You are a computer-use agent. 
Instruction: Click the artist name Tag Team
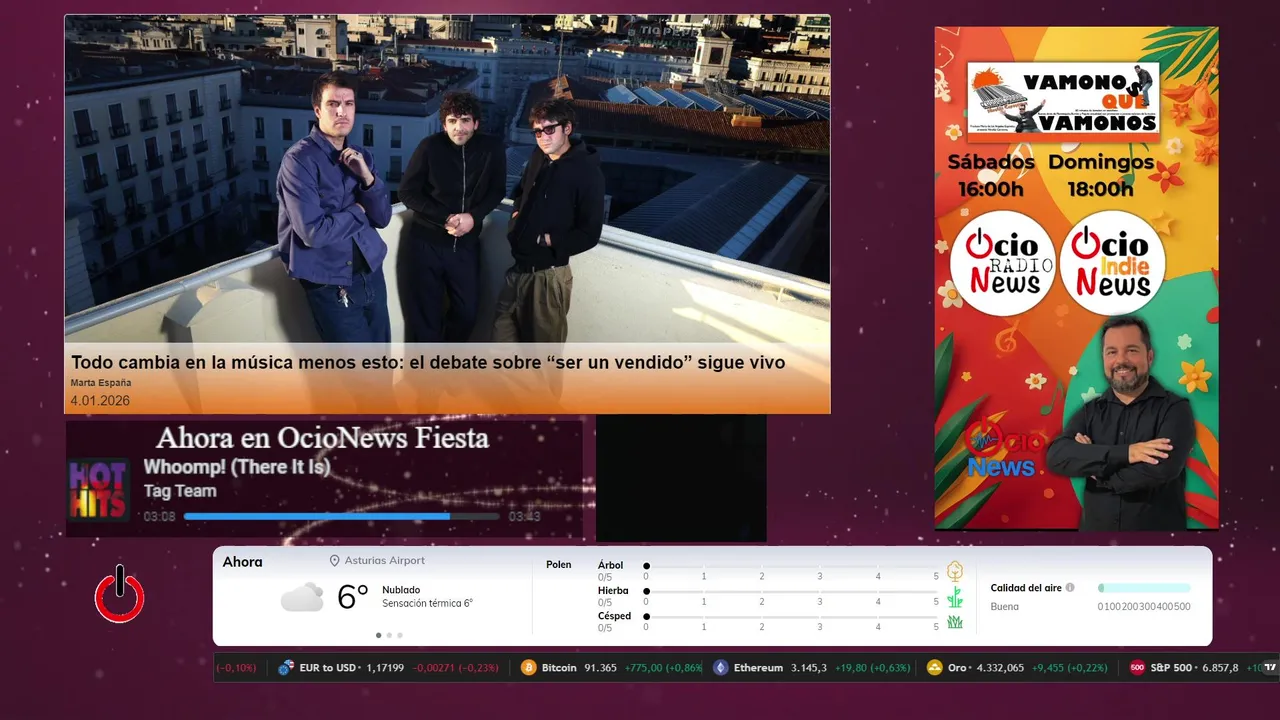[180, 491]
